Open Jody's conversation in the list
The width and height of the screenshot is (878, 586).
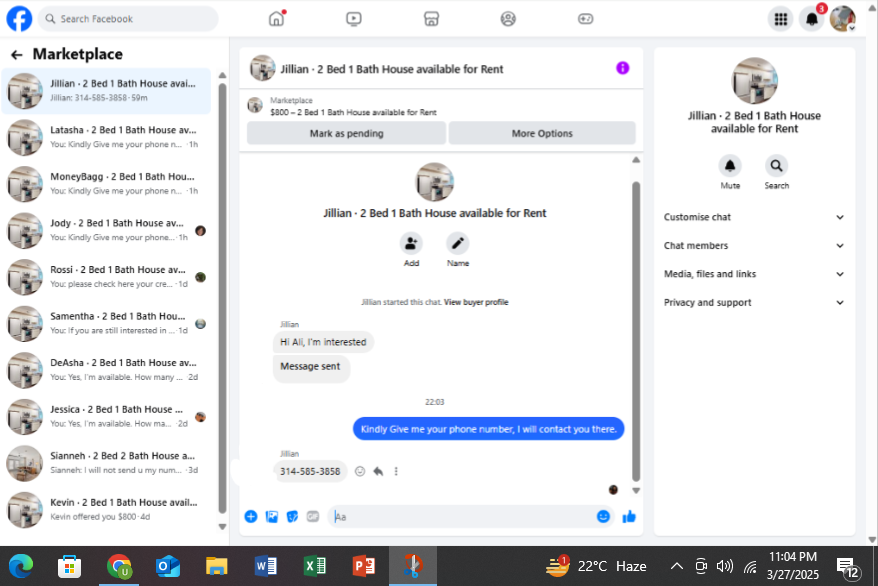pyautogui.click(x=108, y=230)
